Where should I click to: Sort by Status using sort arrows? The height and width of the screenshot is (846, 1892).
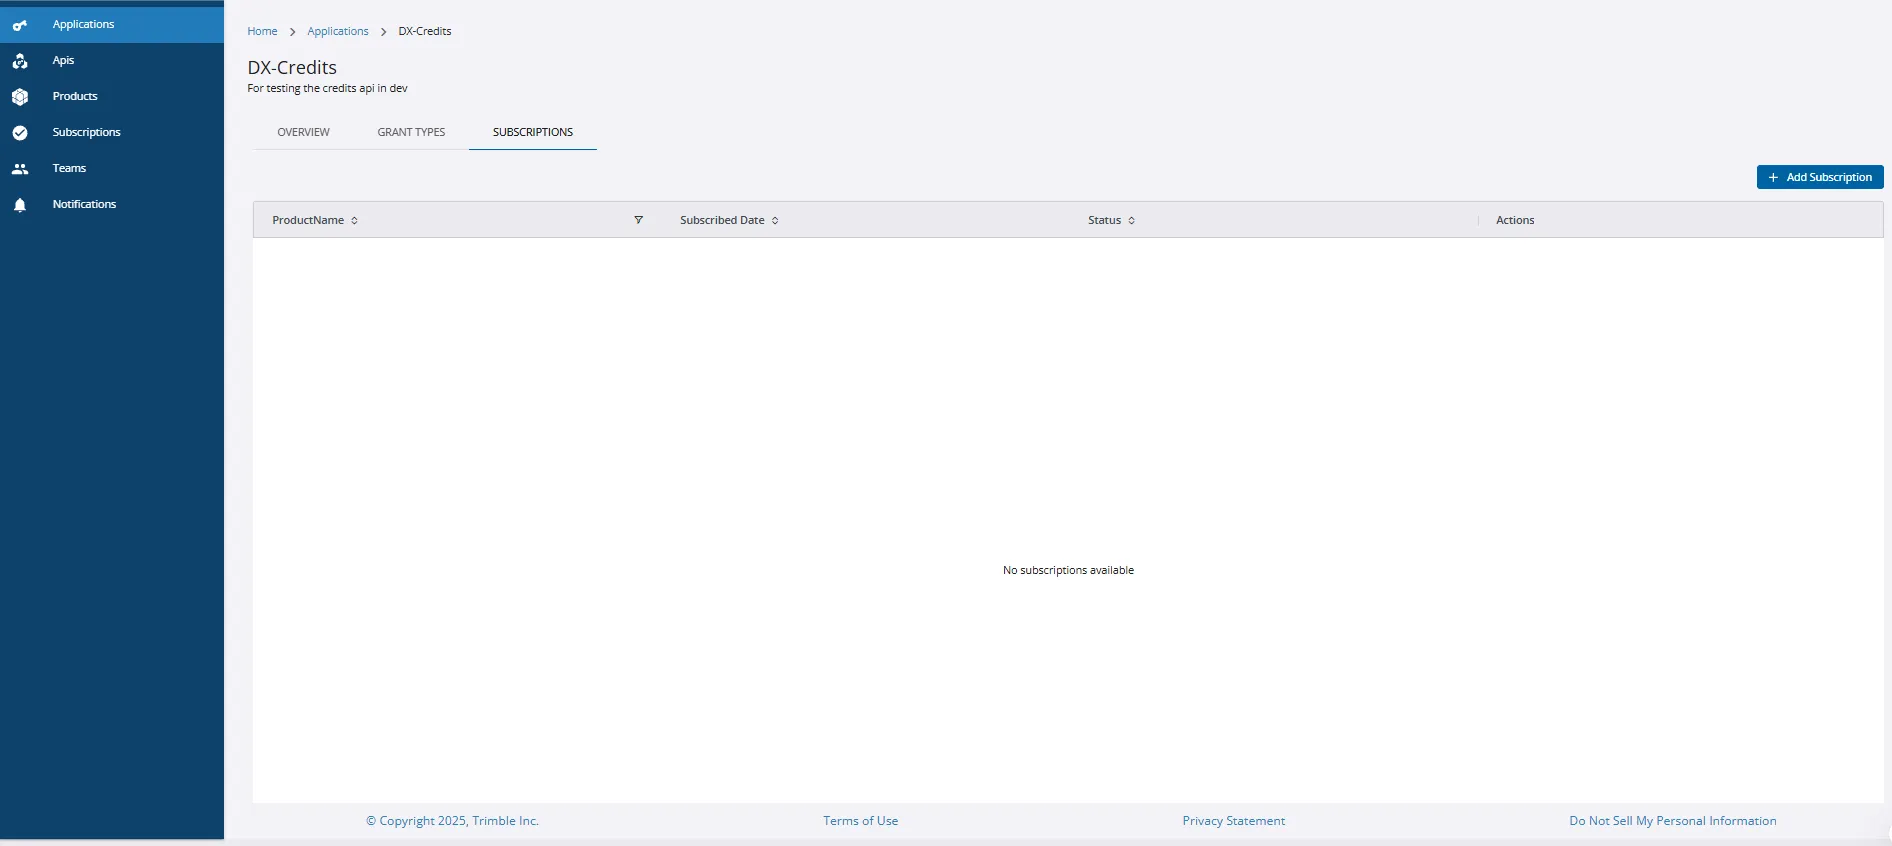1131,220
